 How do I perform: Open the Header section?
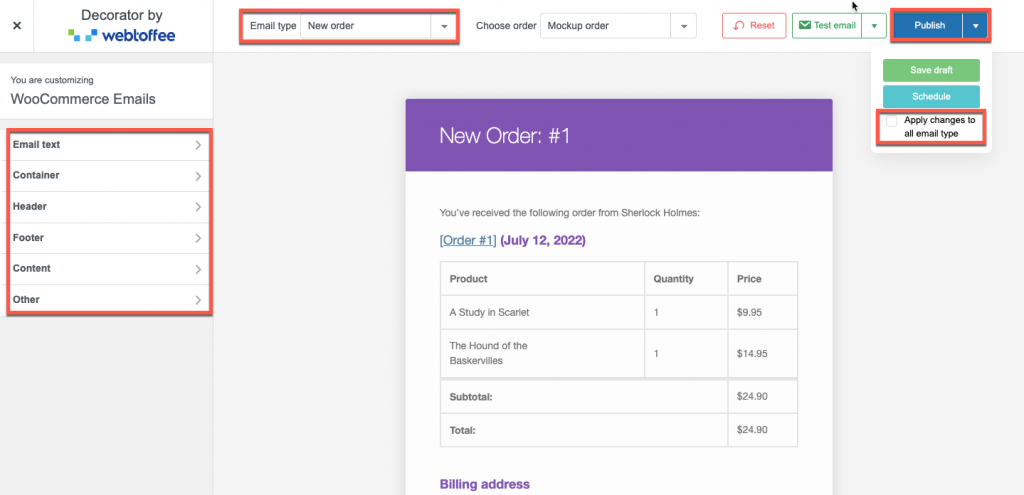pos(108,207)
